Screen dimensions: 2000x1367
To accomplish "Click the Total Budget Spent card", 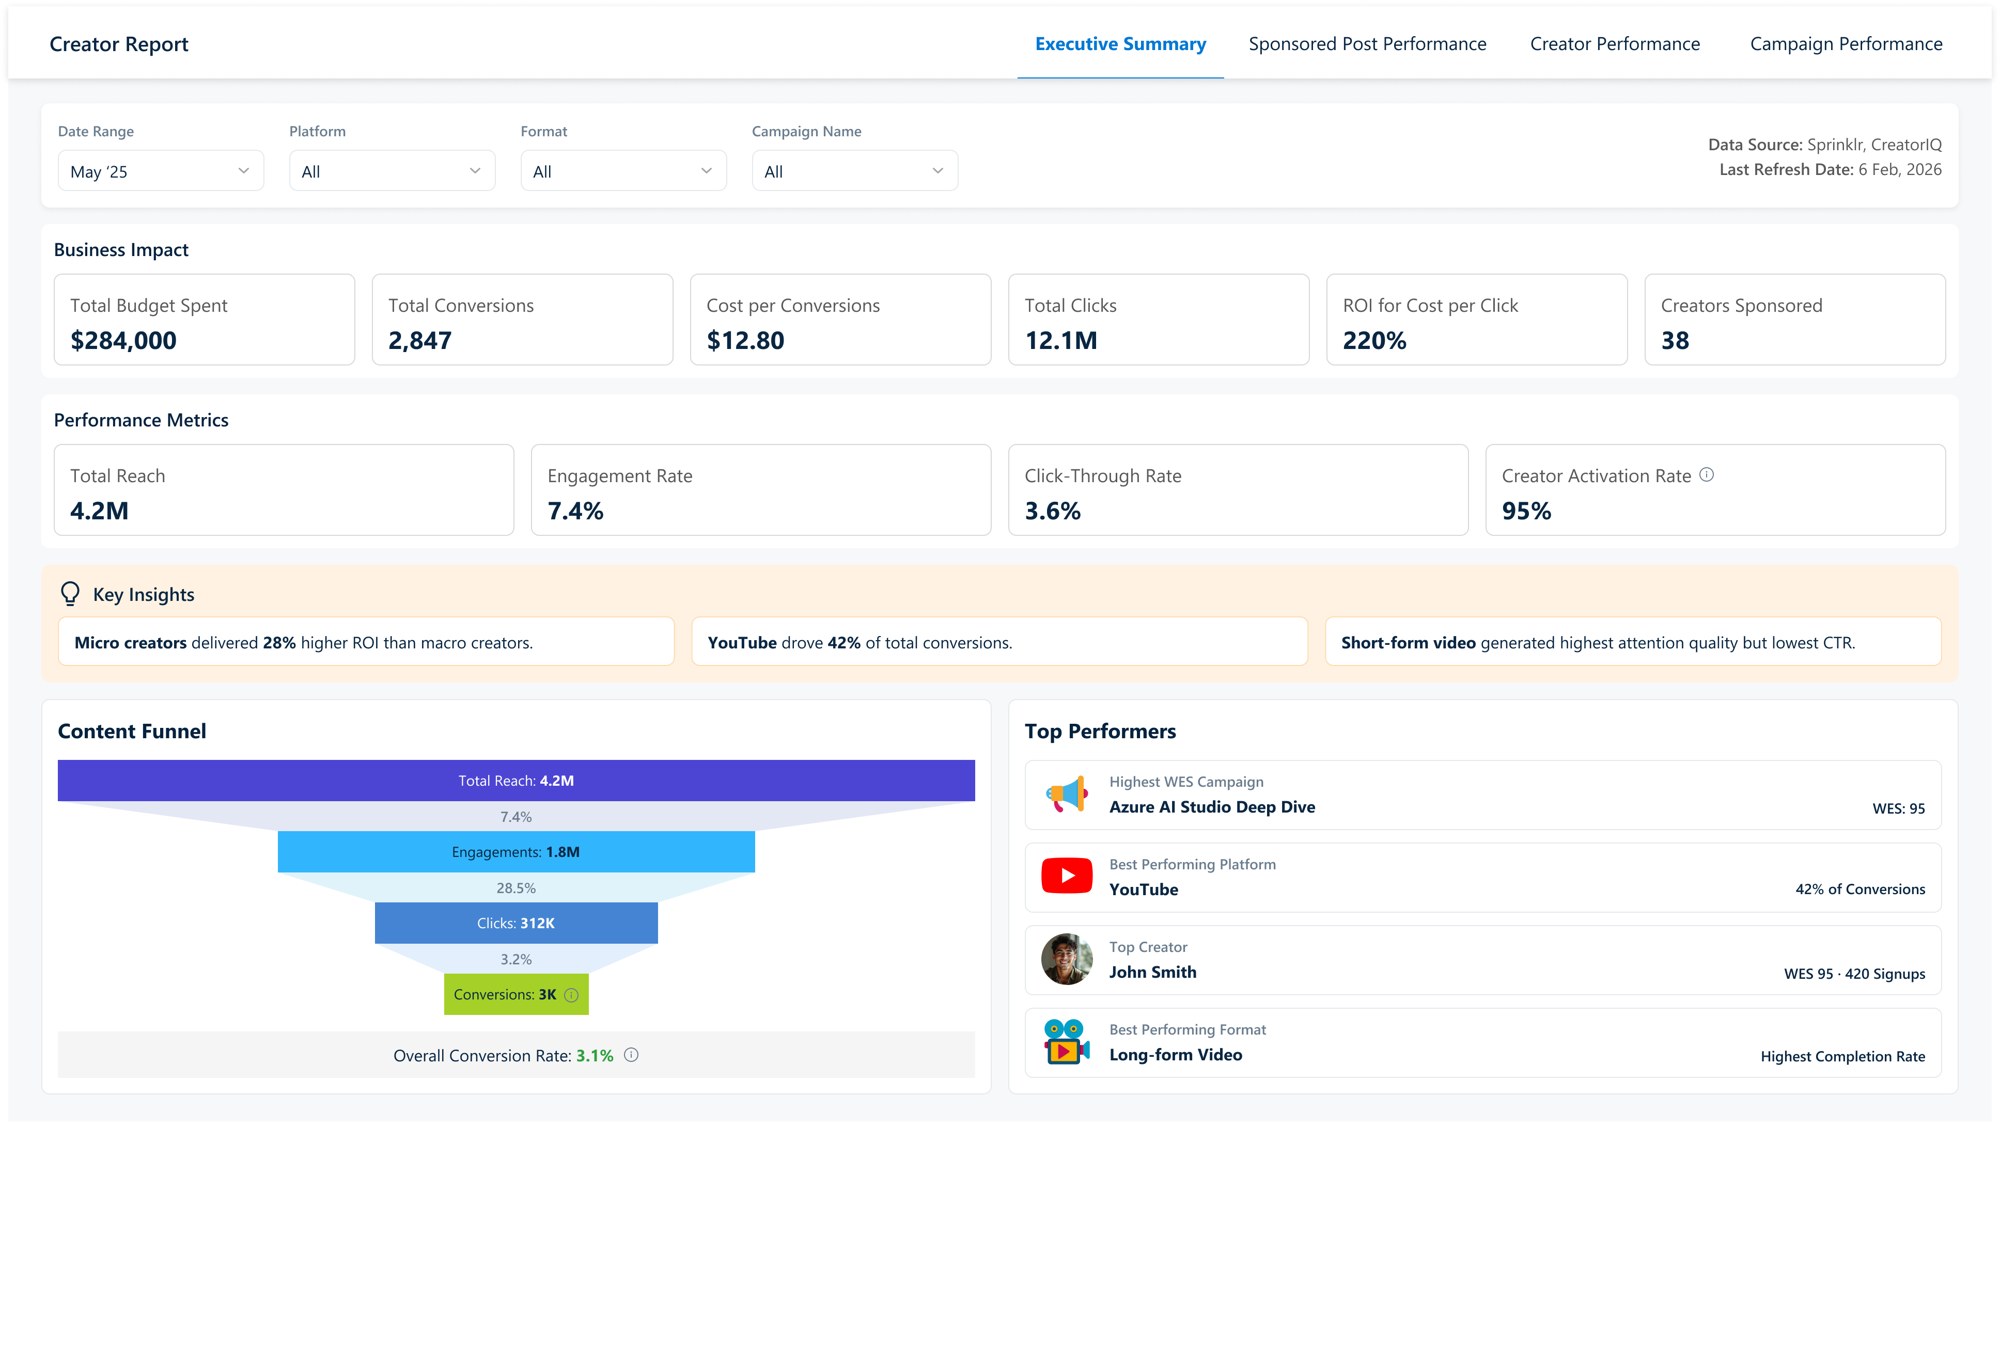I will (204, 320).
